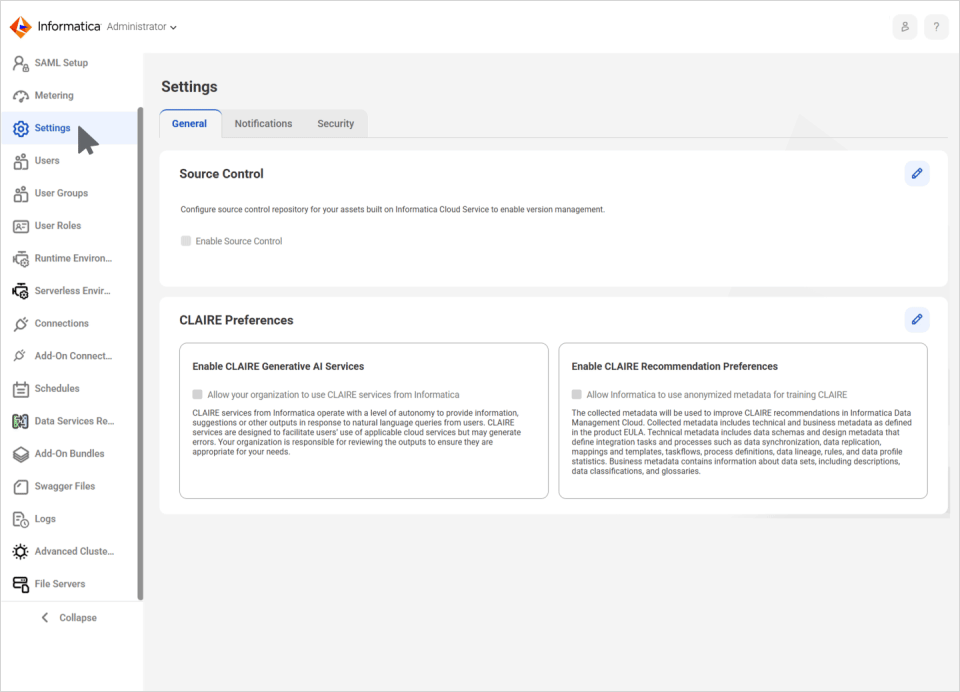Select Settings label in sidebar
960x692 pixels.
52,128
